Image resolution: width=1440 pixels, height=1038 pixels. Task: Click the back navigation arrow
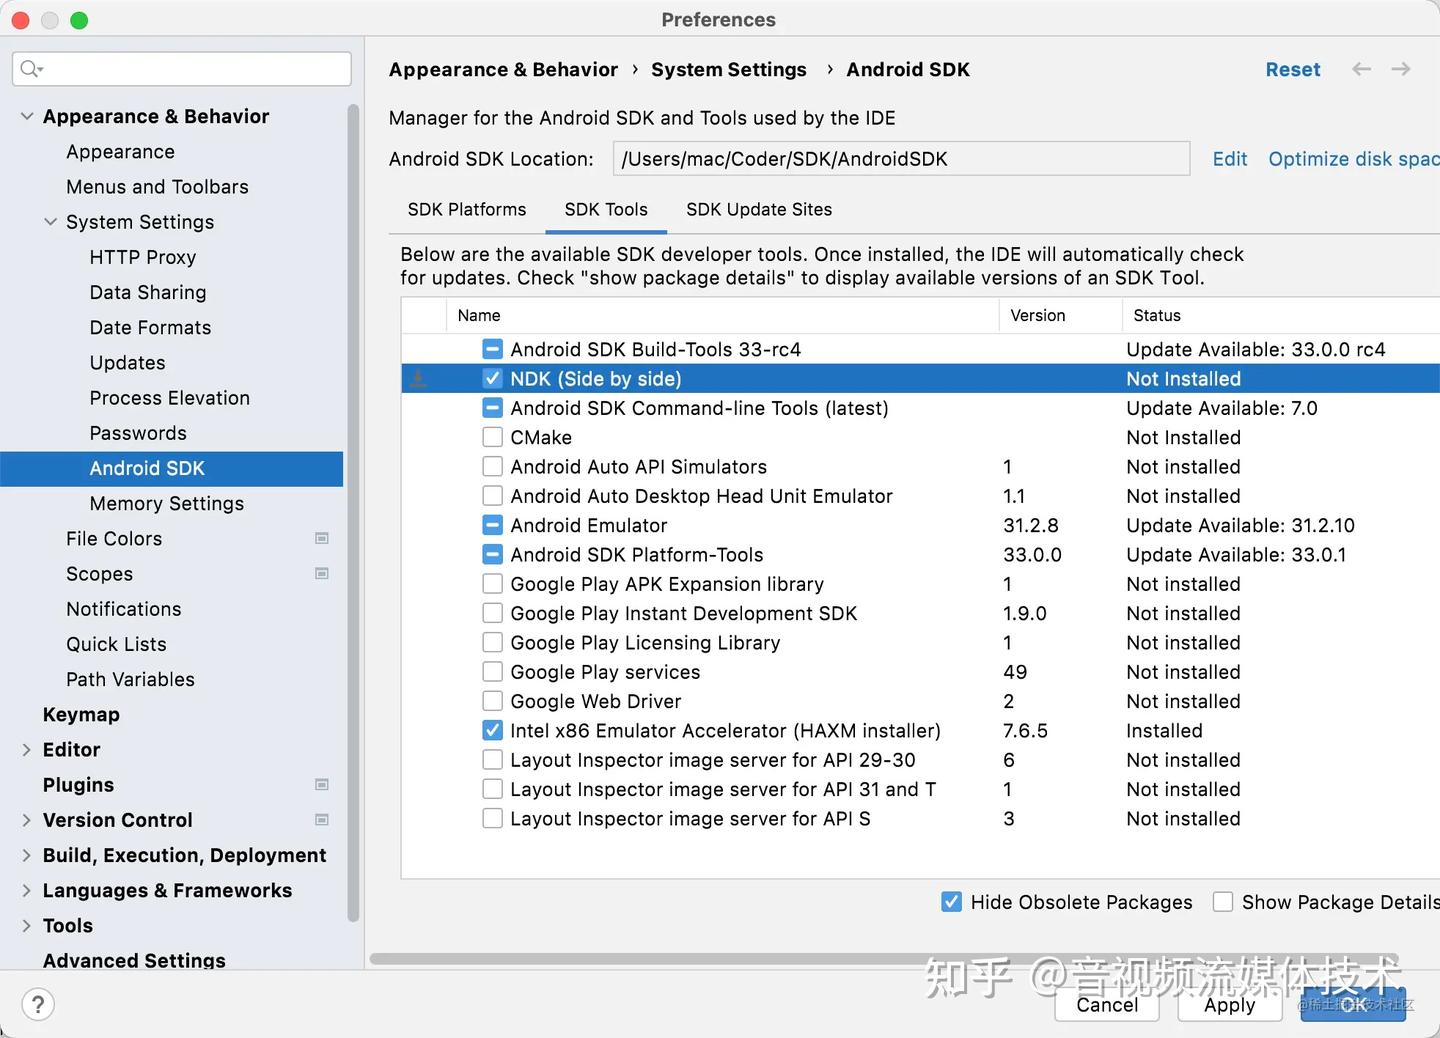[1361, 69]
